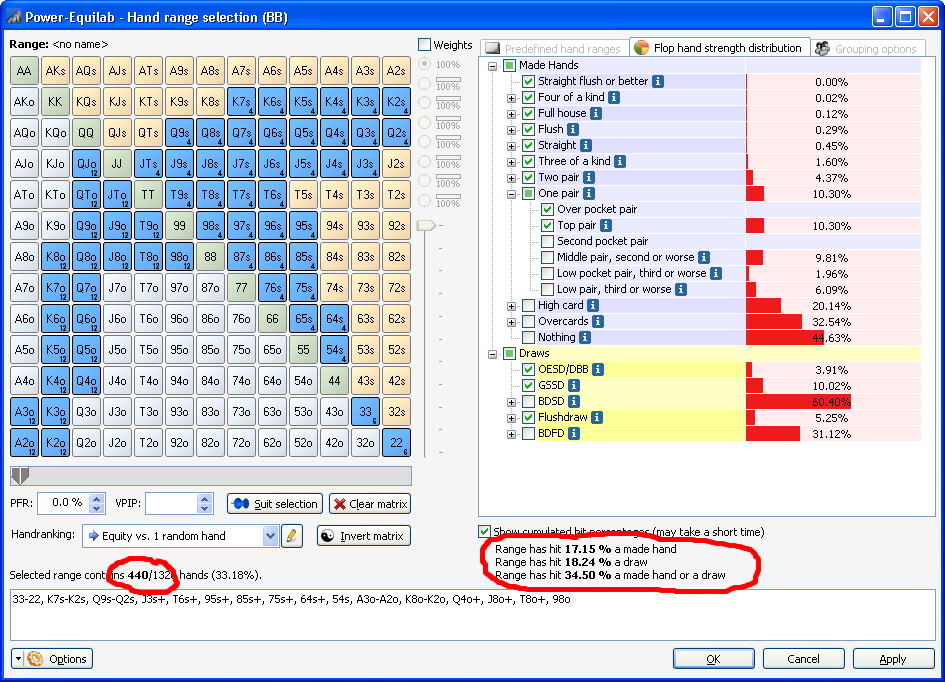Click info icon beside Low pair, third or worse

(x=680, y=289)
